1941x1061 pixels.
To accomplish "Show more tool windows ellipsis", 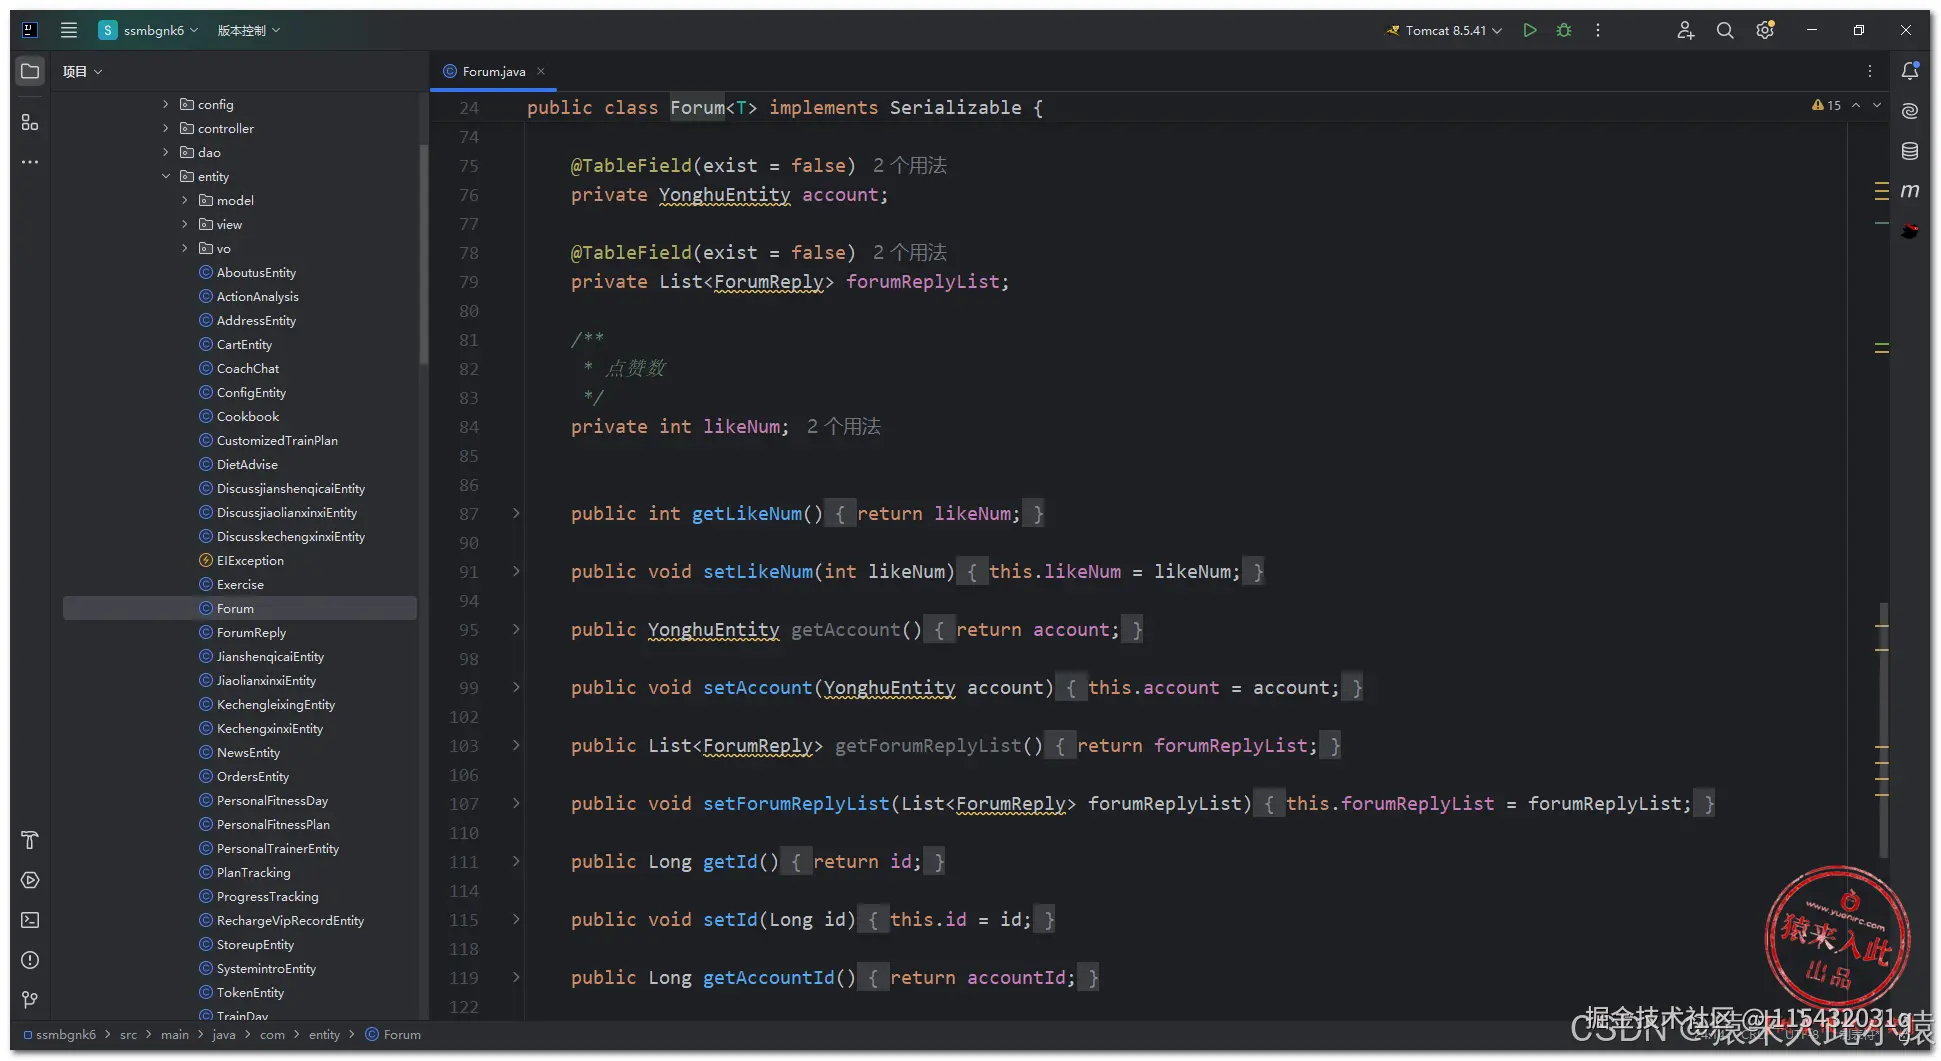I will (x=30, y=162).
